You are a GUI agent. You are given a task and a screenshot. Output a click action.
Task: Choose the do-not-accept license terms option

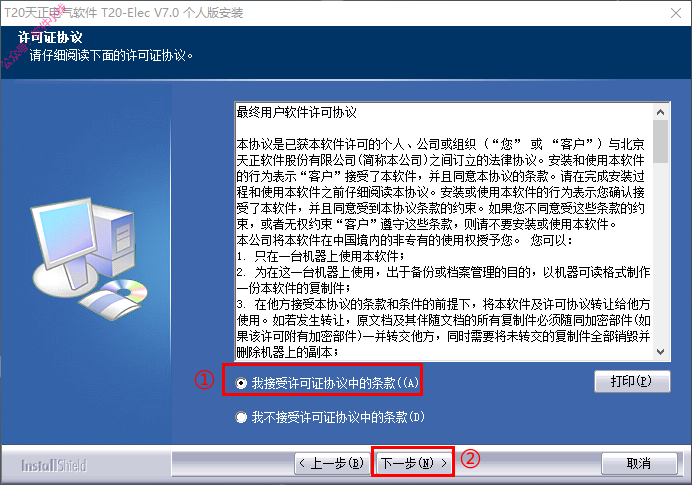click(x=241, y=417)
